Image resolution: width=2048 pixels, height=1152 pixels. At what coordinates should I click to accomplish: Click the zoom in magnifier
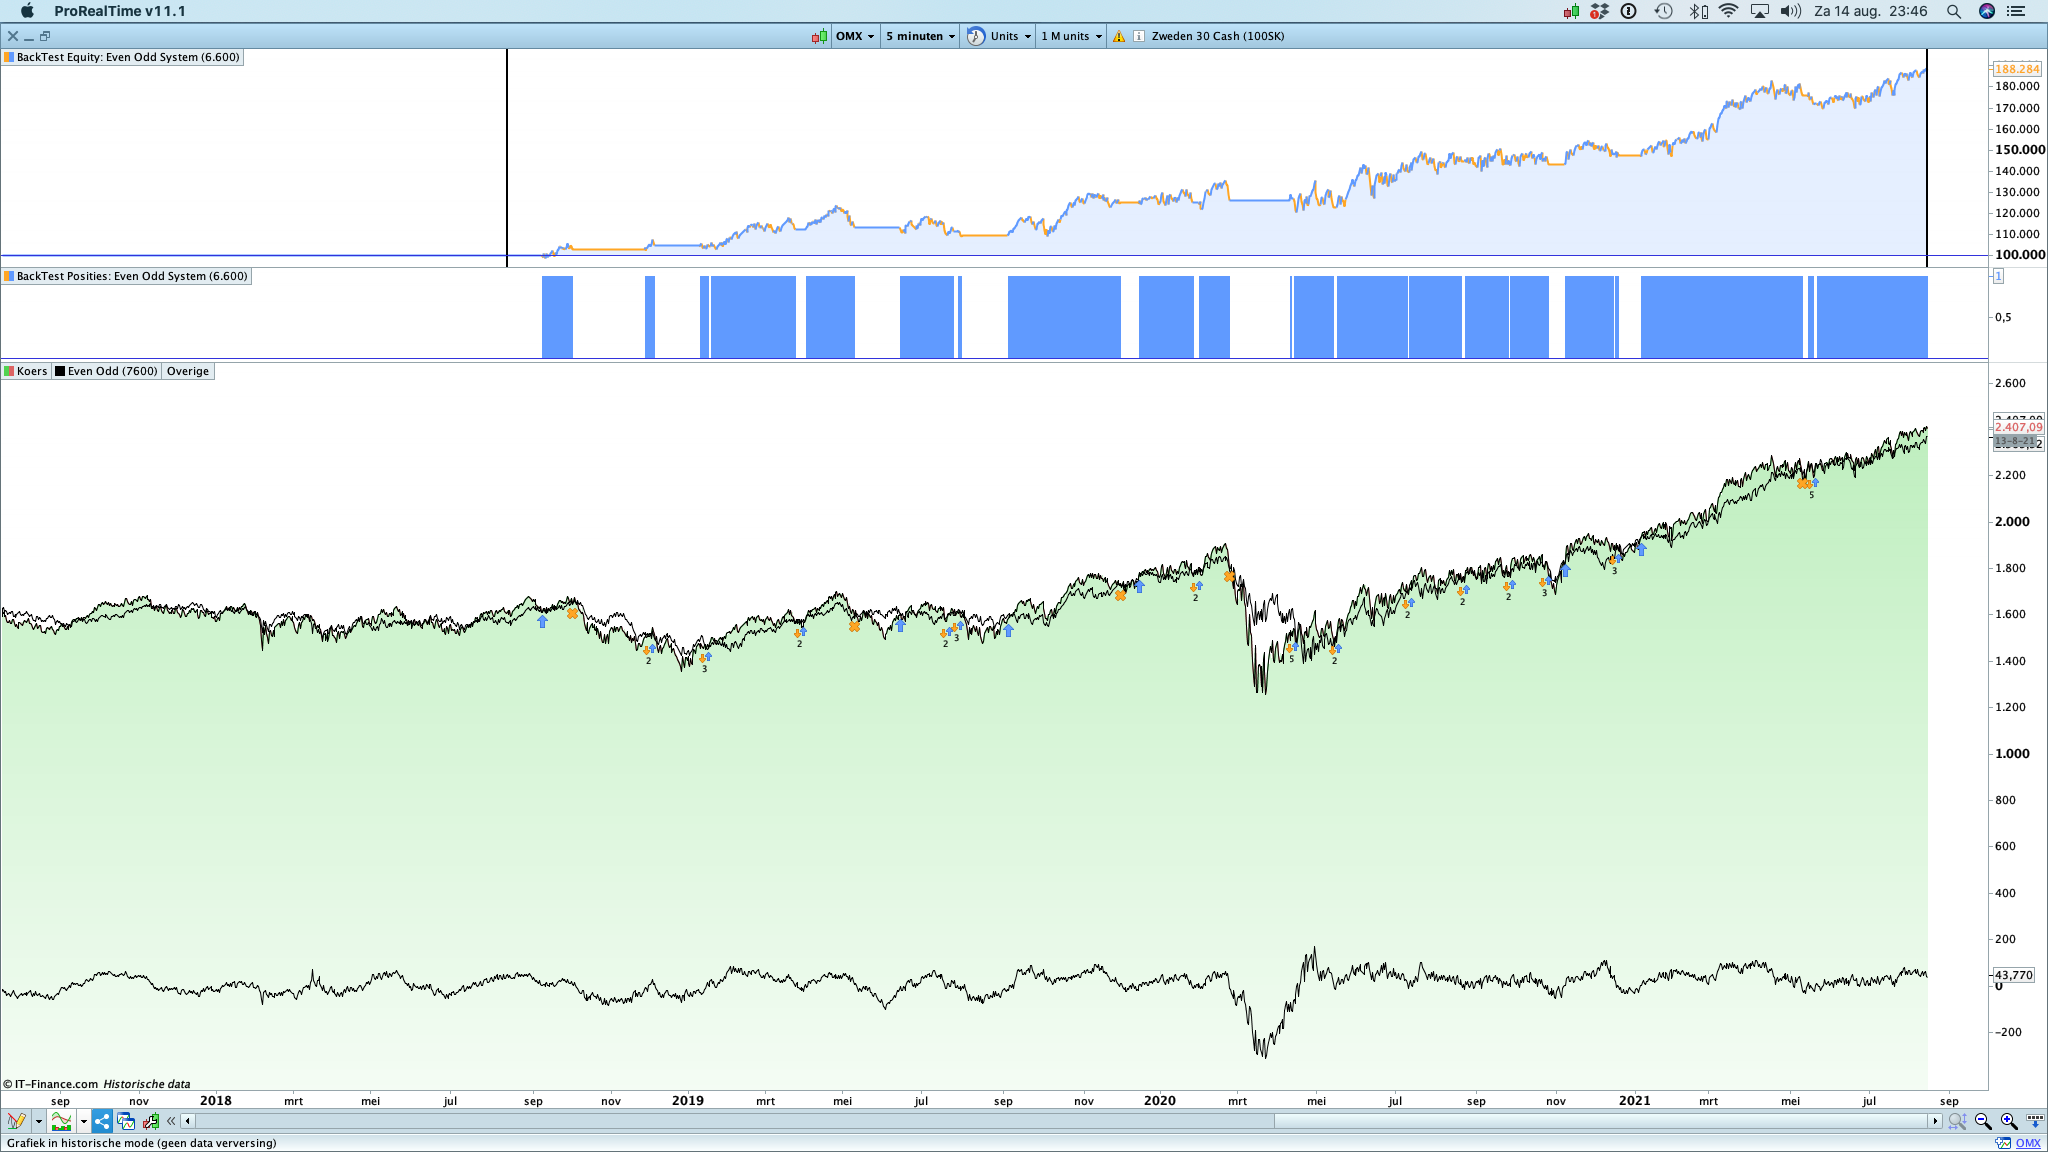[2008, 1121]
